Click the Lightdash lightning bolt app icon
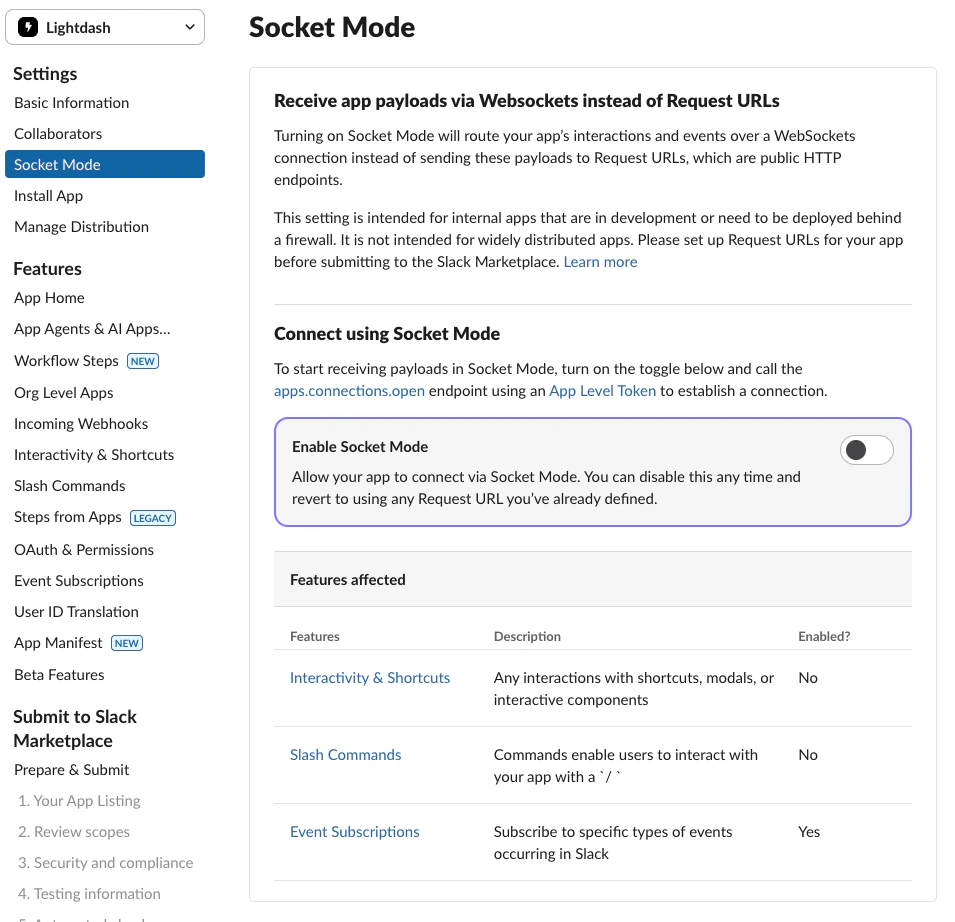The image size is (955, 922). tap(27, 27)
